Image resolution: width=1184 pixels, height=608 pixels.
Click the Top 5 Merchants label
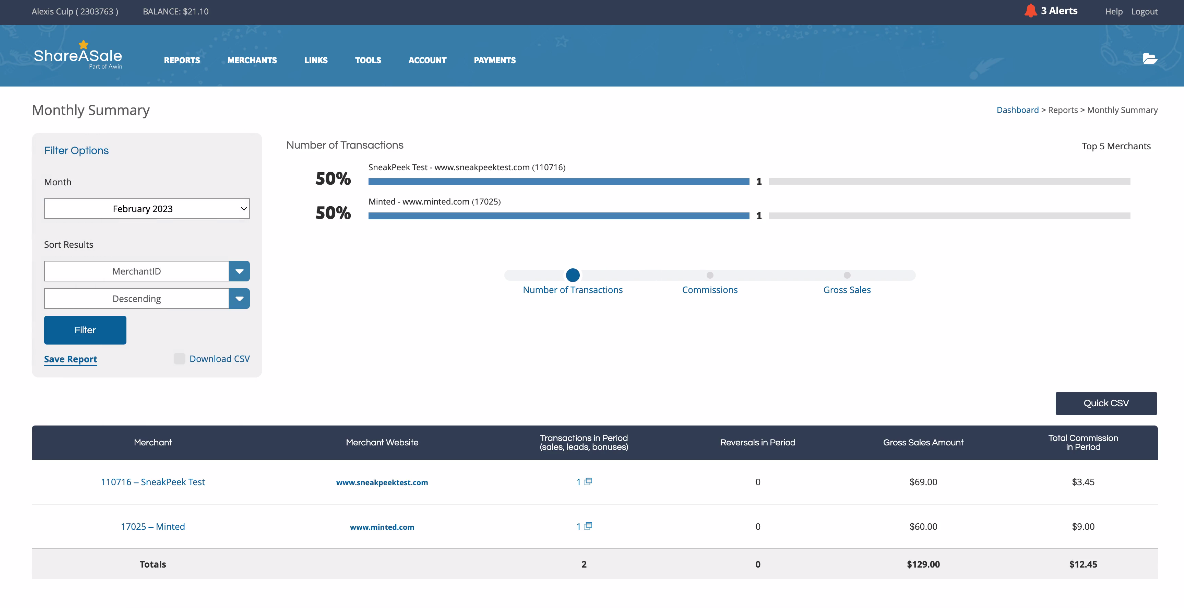click(x=1116, y=146)
